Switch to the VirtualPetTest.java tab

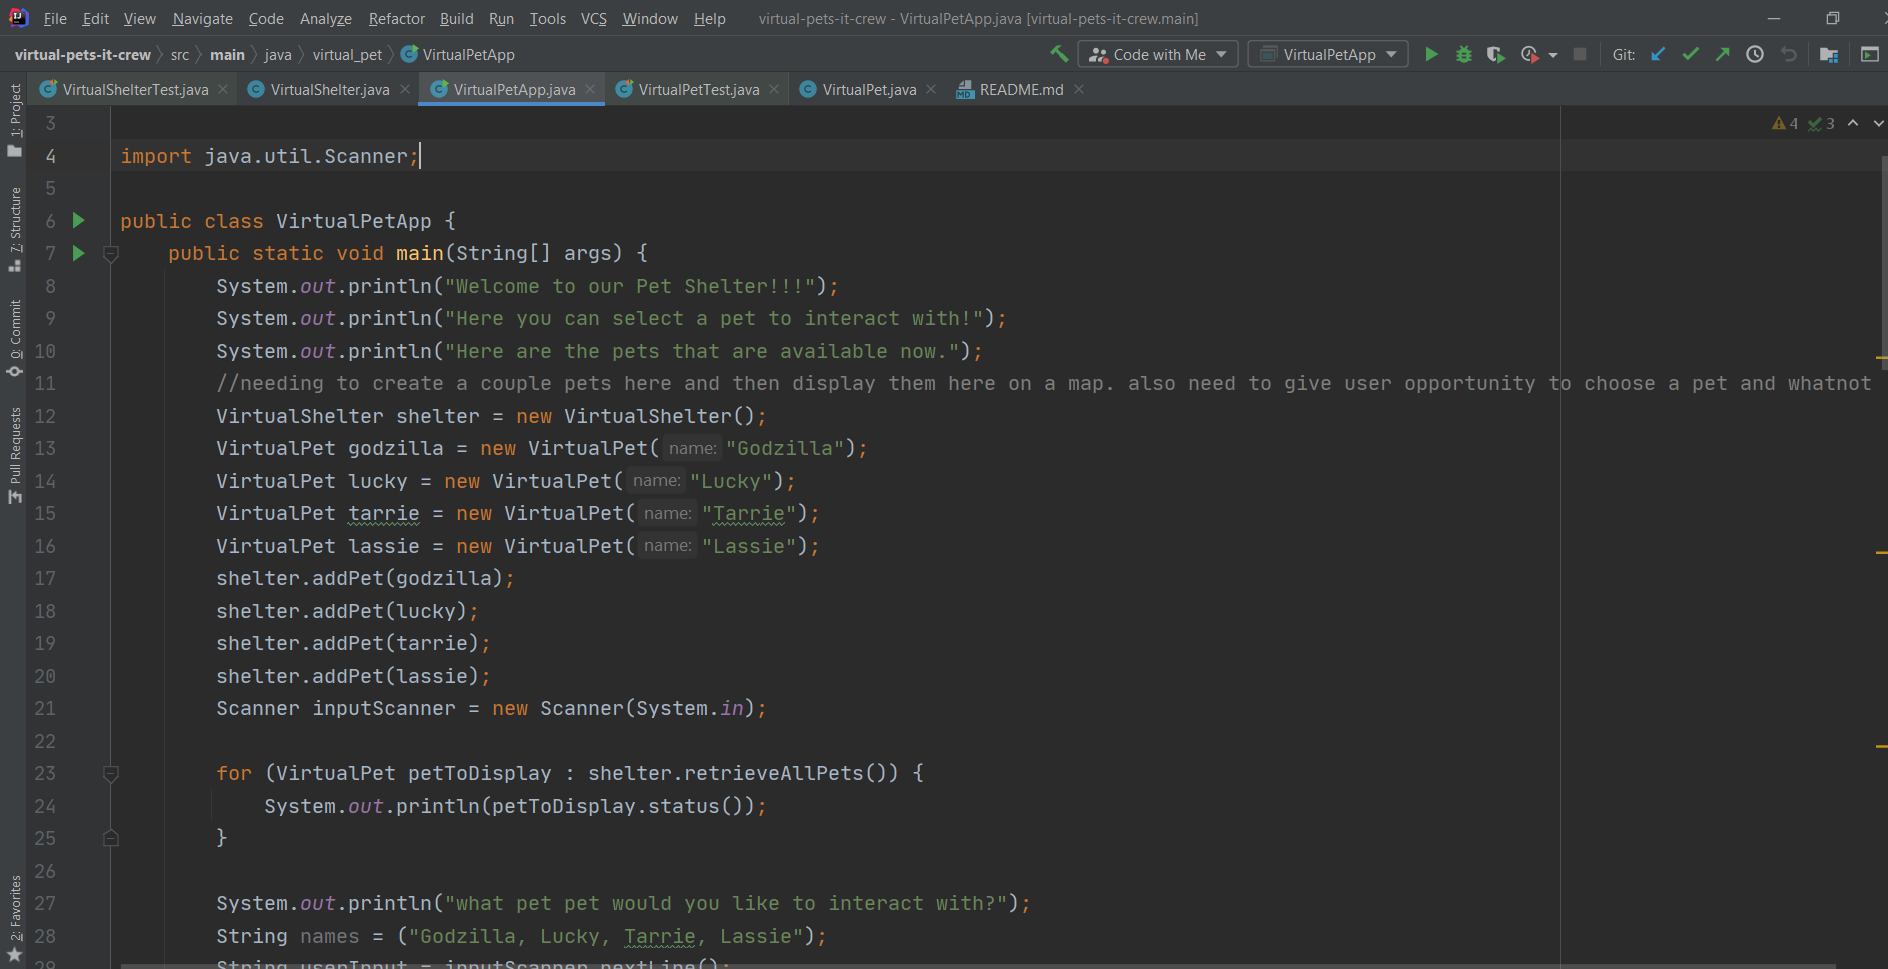698,89
